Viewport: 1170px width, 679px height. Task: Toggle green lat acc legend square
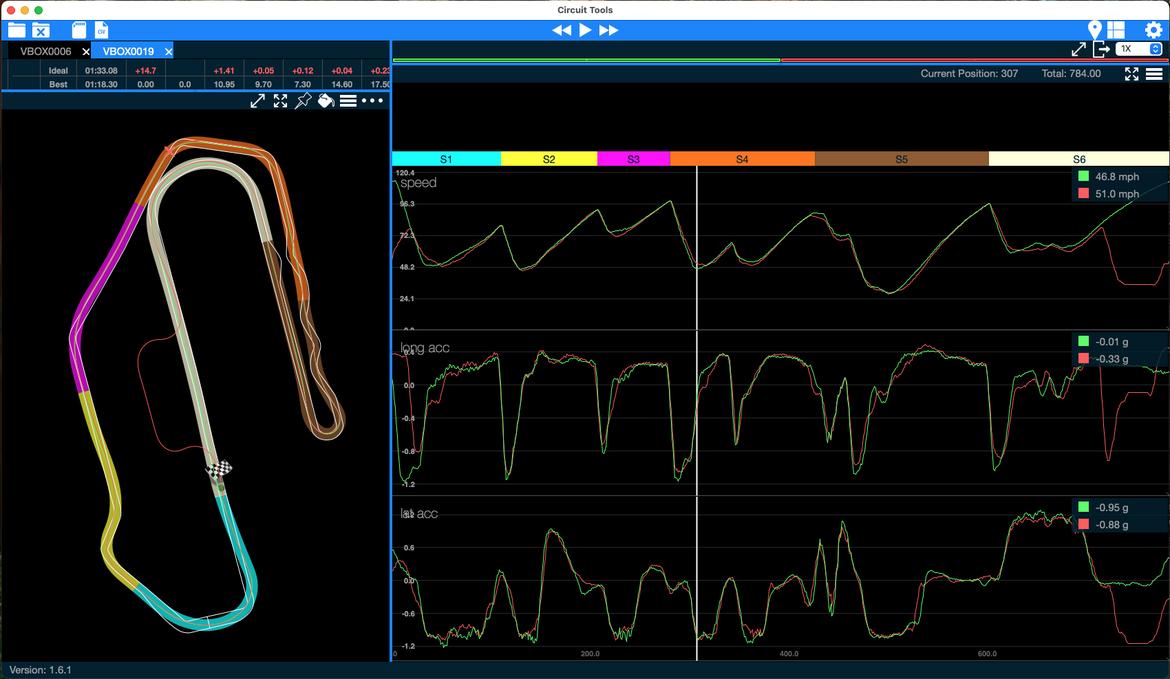point(1083,507)
